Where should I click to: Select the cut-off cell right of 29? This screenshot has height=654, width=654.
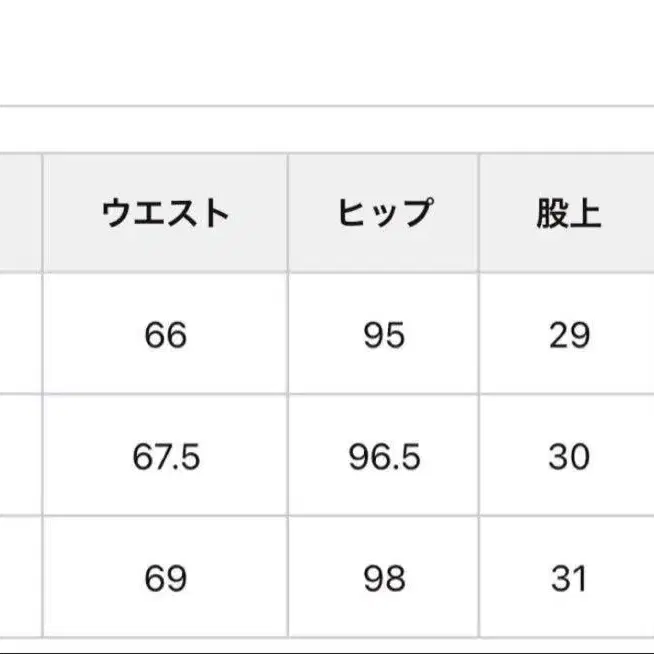(643, 334)
